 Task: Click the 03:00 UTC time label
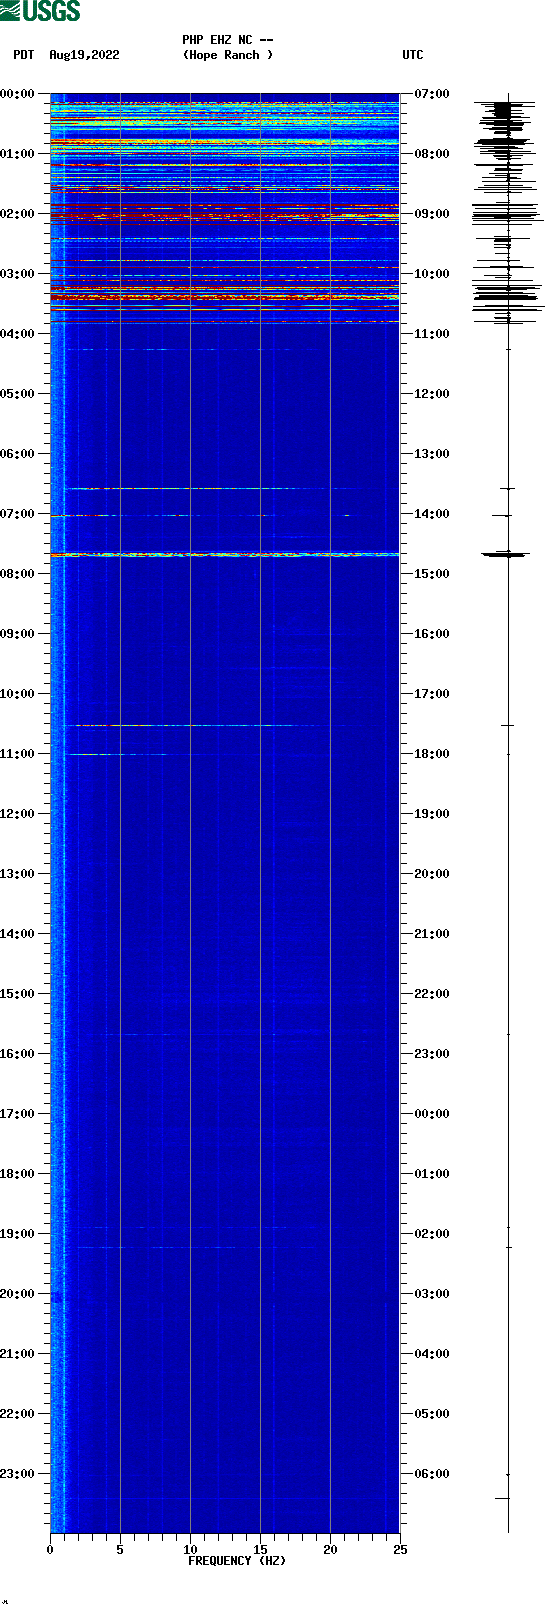coord(432,1294)
